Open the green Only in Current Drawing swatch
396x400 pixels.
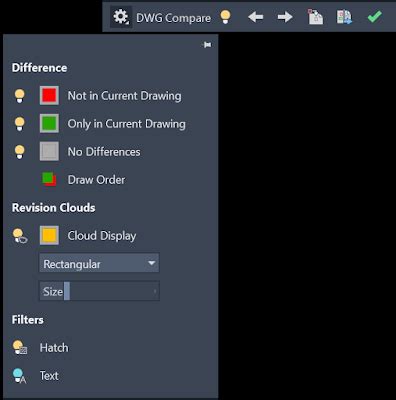tap(49, 123)
